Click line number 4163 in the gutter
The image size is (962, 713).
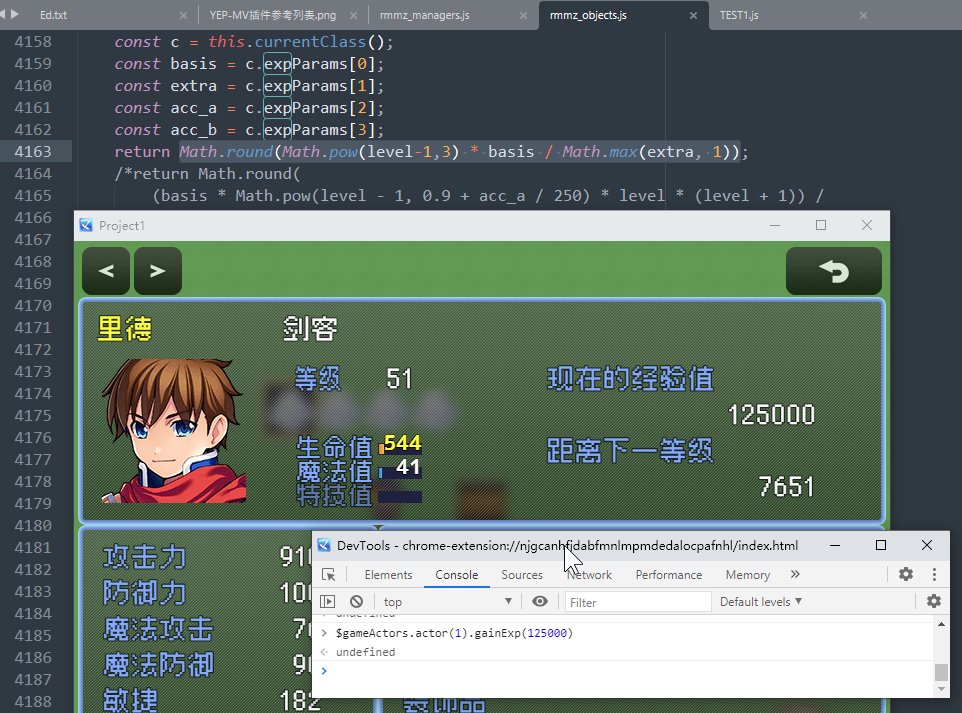coord(33,152)
